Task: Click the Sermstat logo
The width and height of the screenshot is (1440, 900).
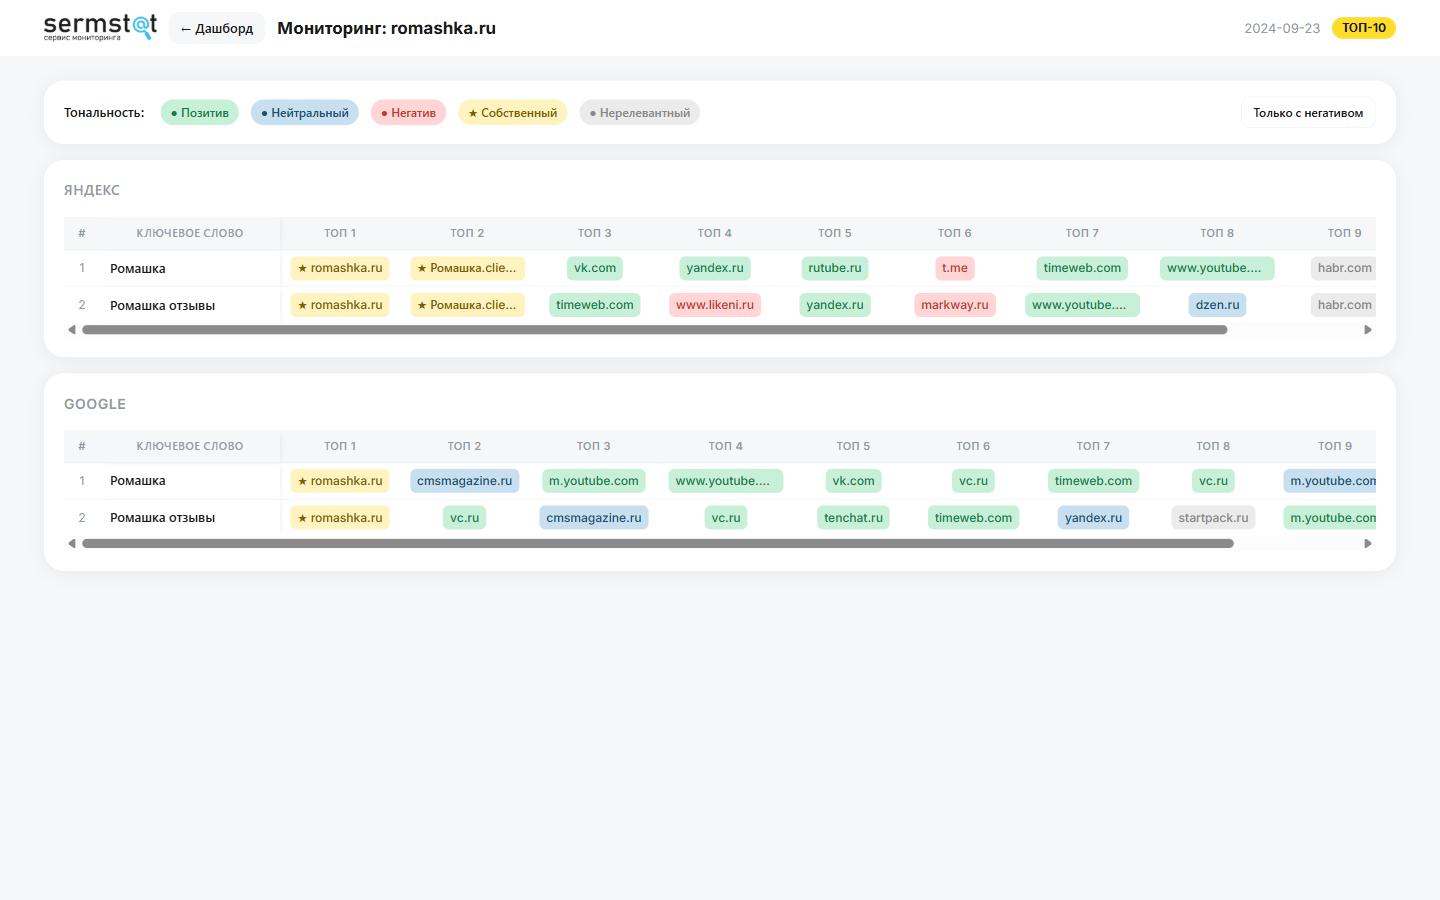Action: coord(100,27)
